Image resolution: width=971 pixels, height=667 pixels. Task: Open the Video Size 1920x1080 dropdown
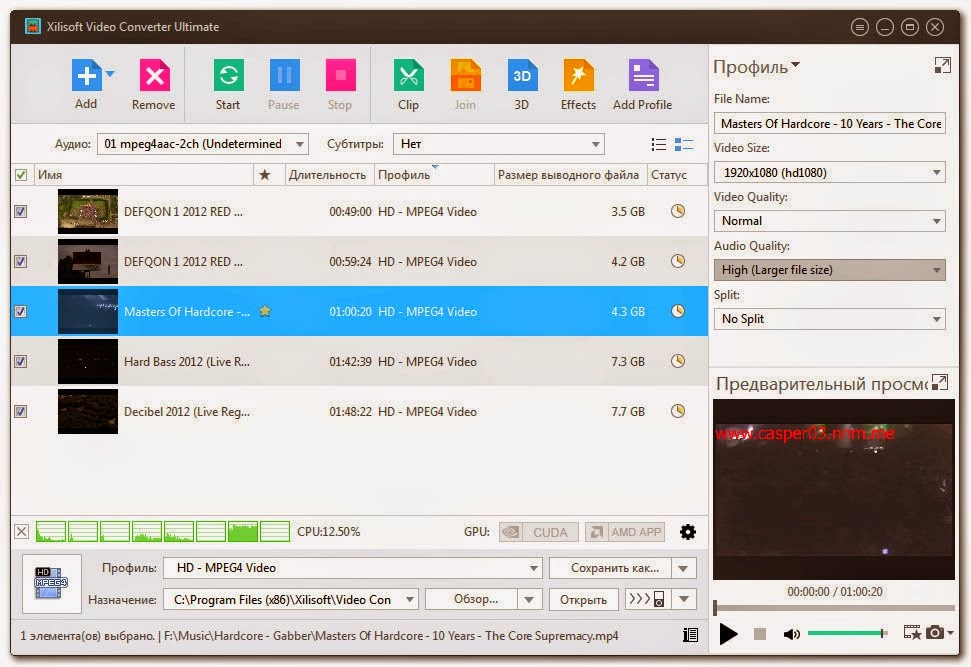[x=830, y=173]
